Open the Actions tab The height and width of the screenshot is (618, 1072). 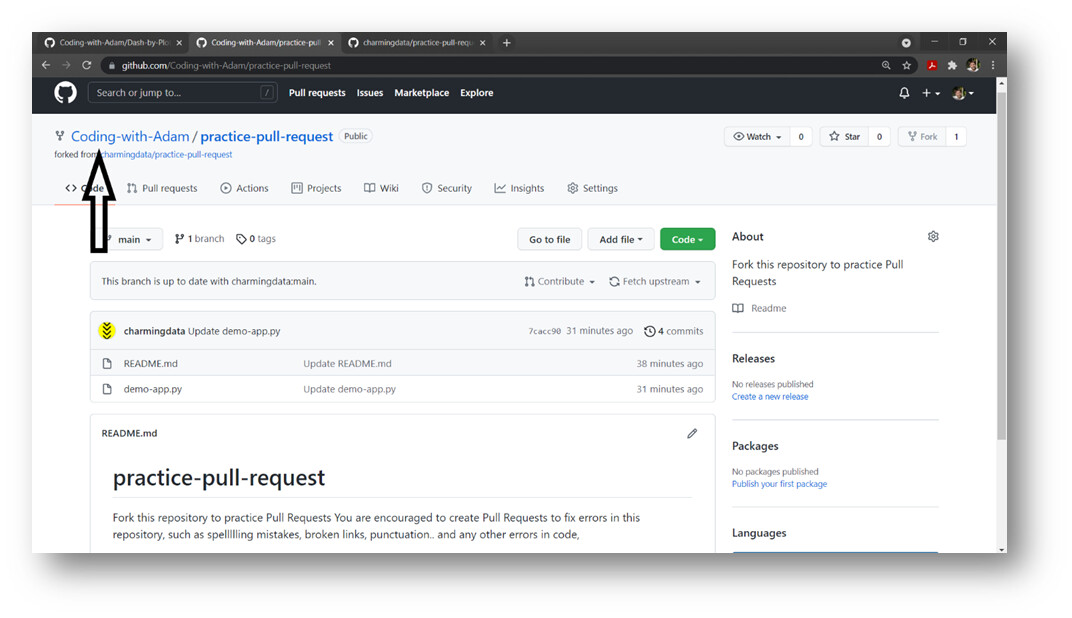245,188
